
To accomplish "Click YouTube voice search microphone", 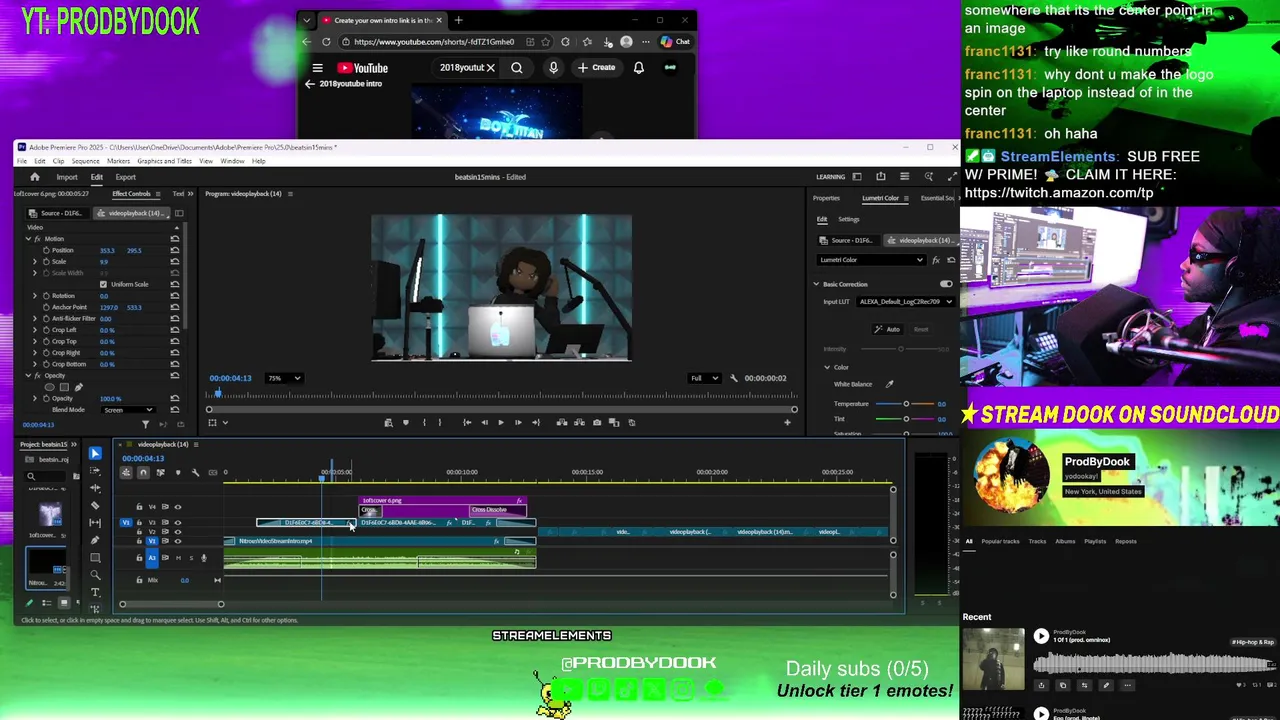I will 553,68.
